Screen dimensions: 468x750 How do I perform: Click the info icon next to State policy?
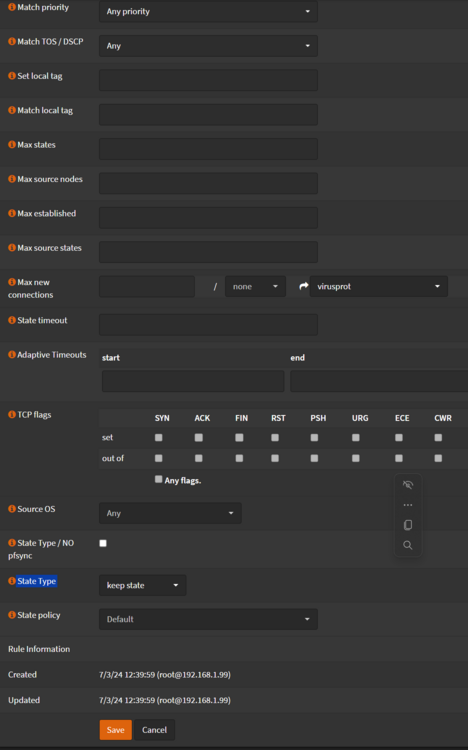(12, 615)
